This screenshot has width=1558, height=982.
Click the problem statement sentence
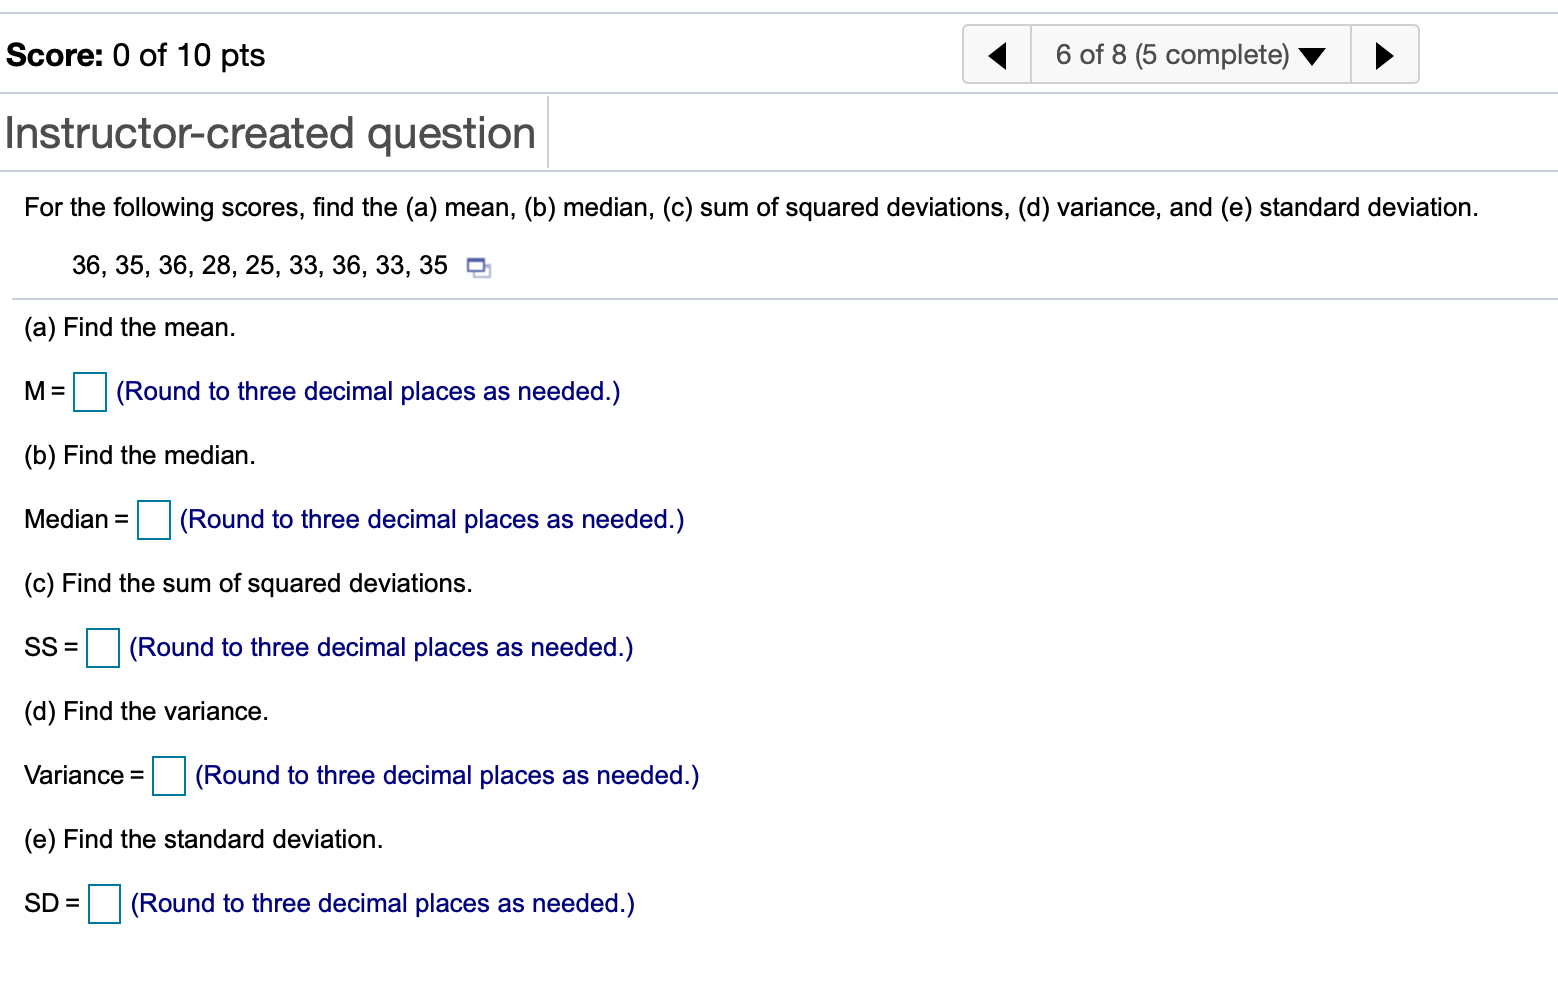coord(750,207)
